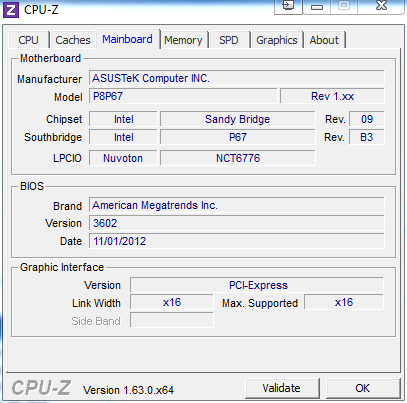
Task: Select the Manufacturer field ASUSTeK Computer INC.
Action: (x=237, y=78)
